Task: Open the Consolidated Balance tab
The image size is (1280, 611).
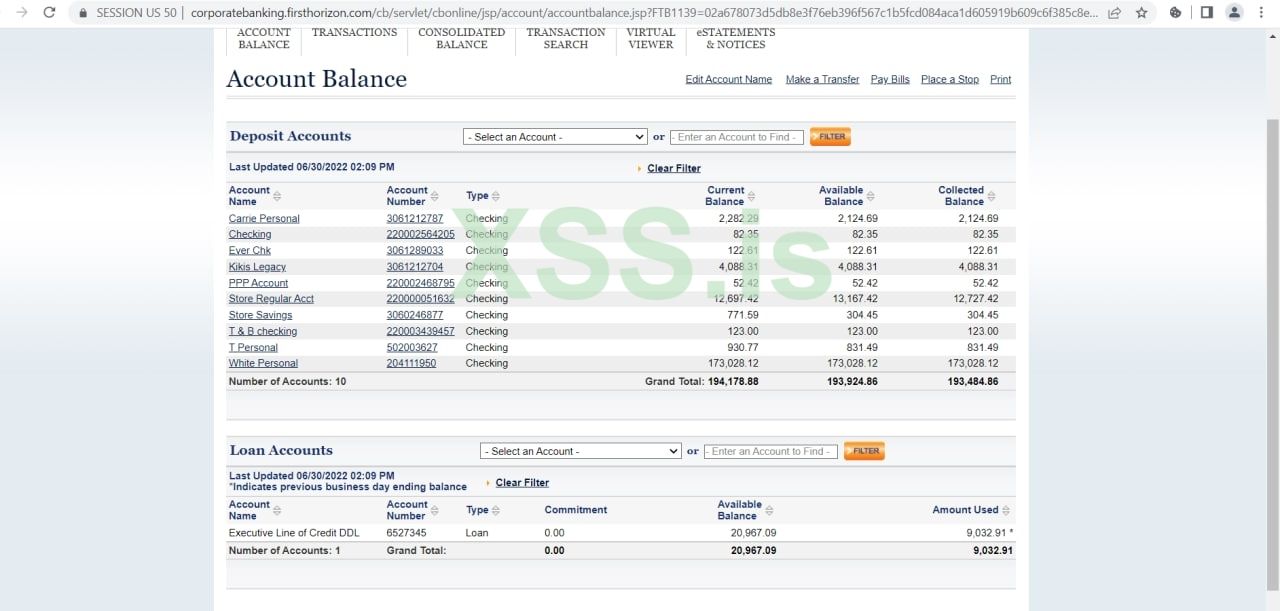Action: (461, 38)
